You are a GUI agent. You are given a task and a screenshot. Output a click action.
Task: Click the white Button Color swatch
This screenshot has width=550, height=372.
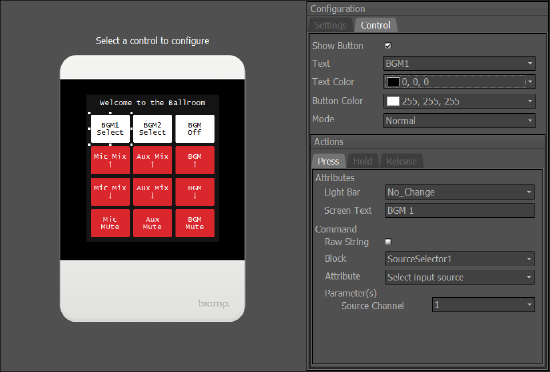(393, 101)
